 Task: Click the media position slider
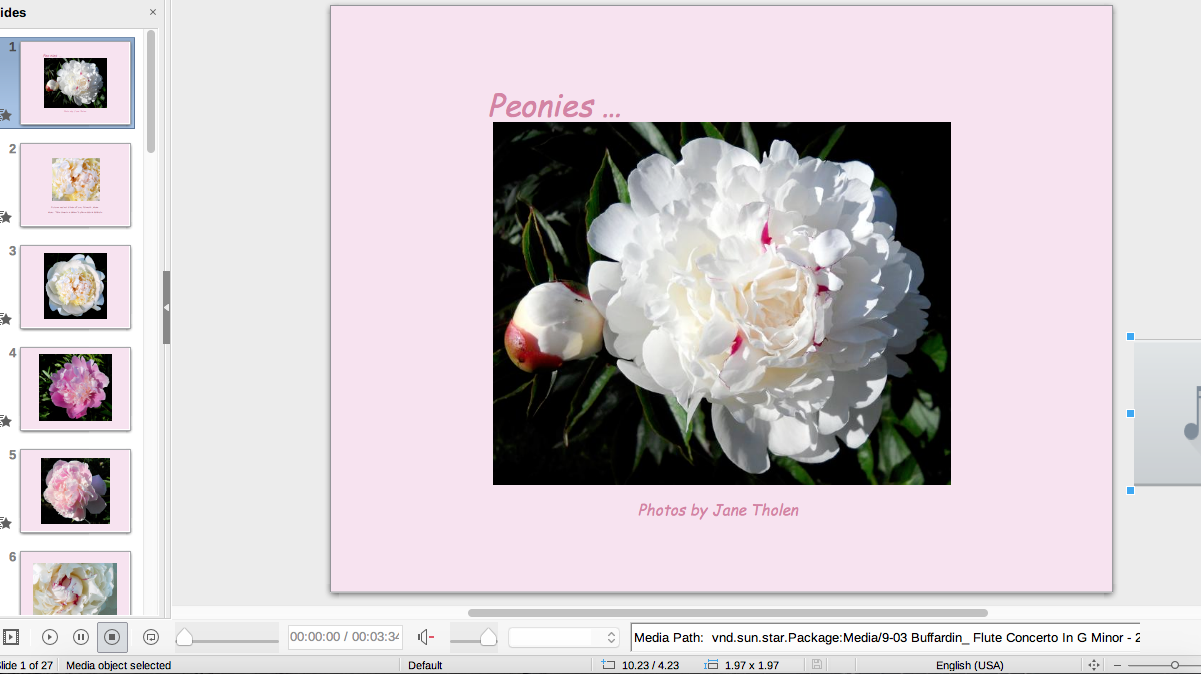[227, 638]
